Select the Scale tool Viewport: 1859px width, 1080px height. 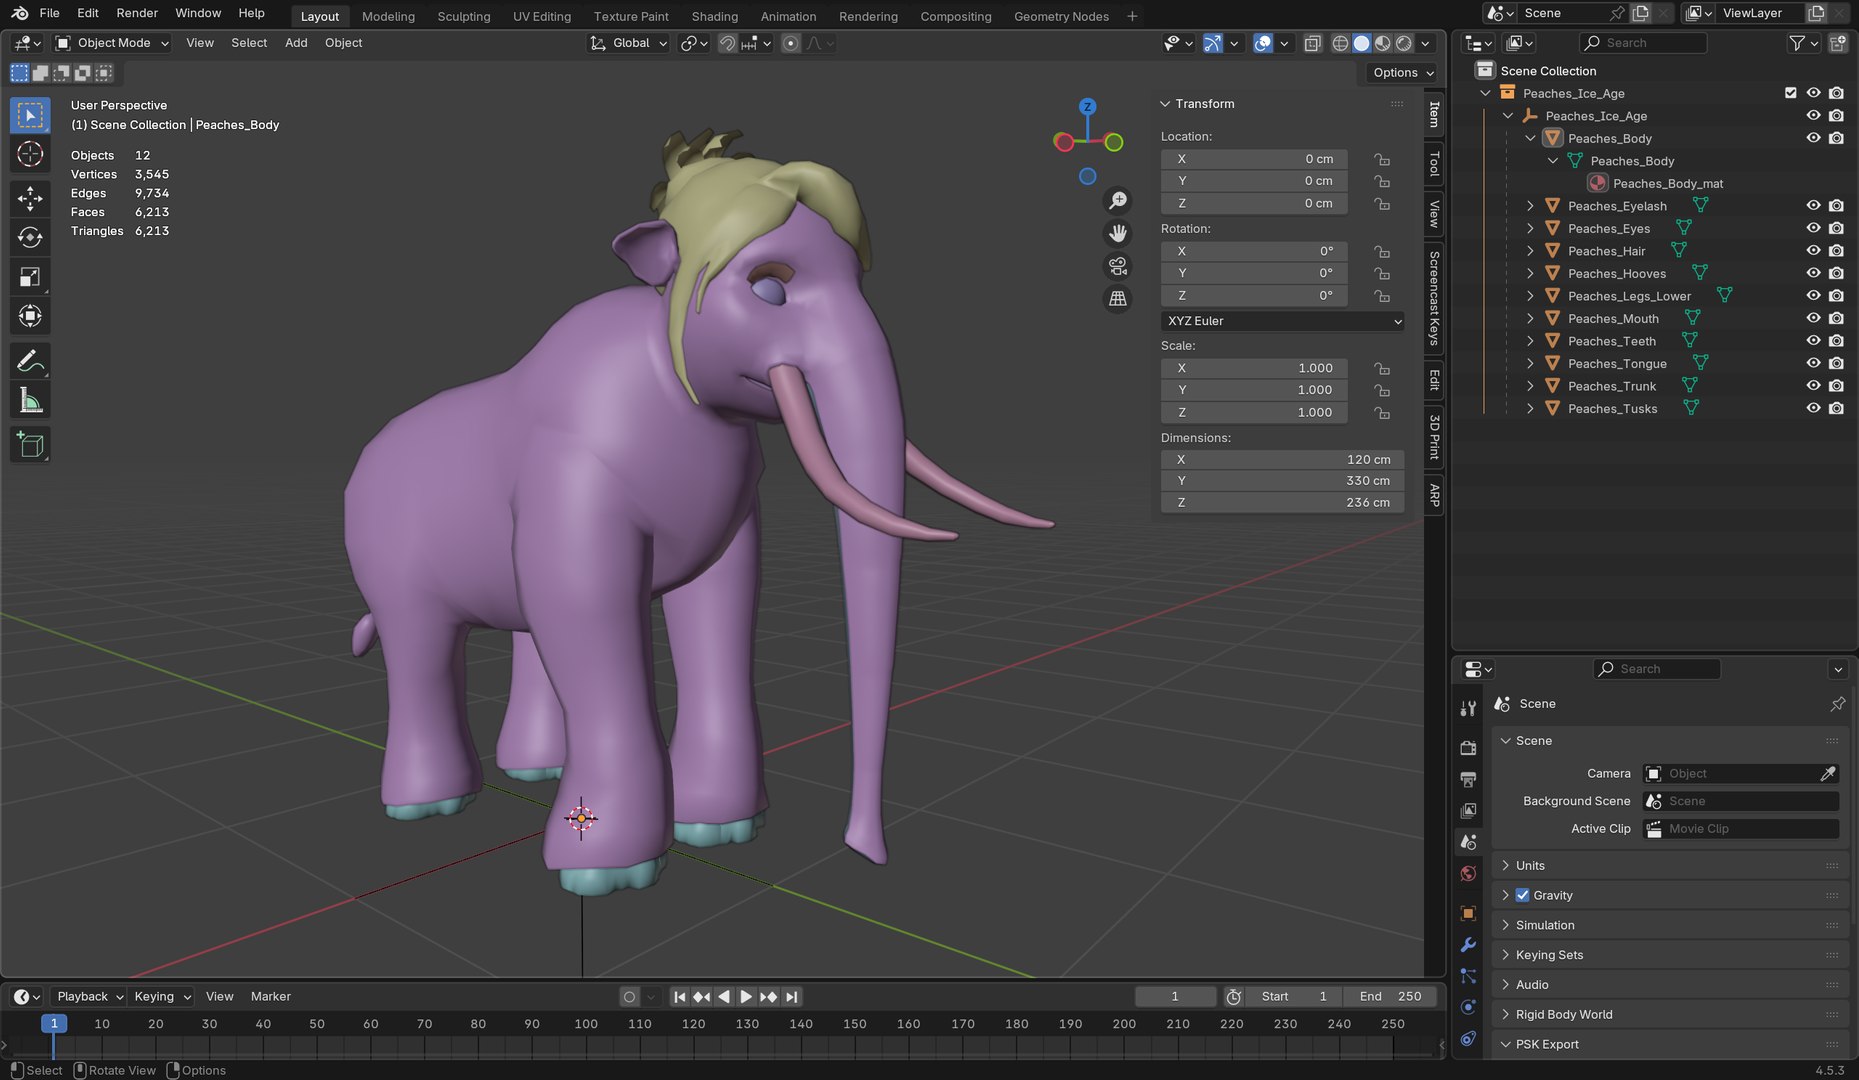point(30,277)
